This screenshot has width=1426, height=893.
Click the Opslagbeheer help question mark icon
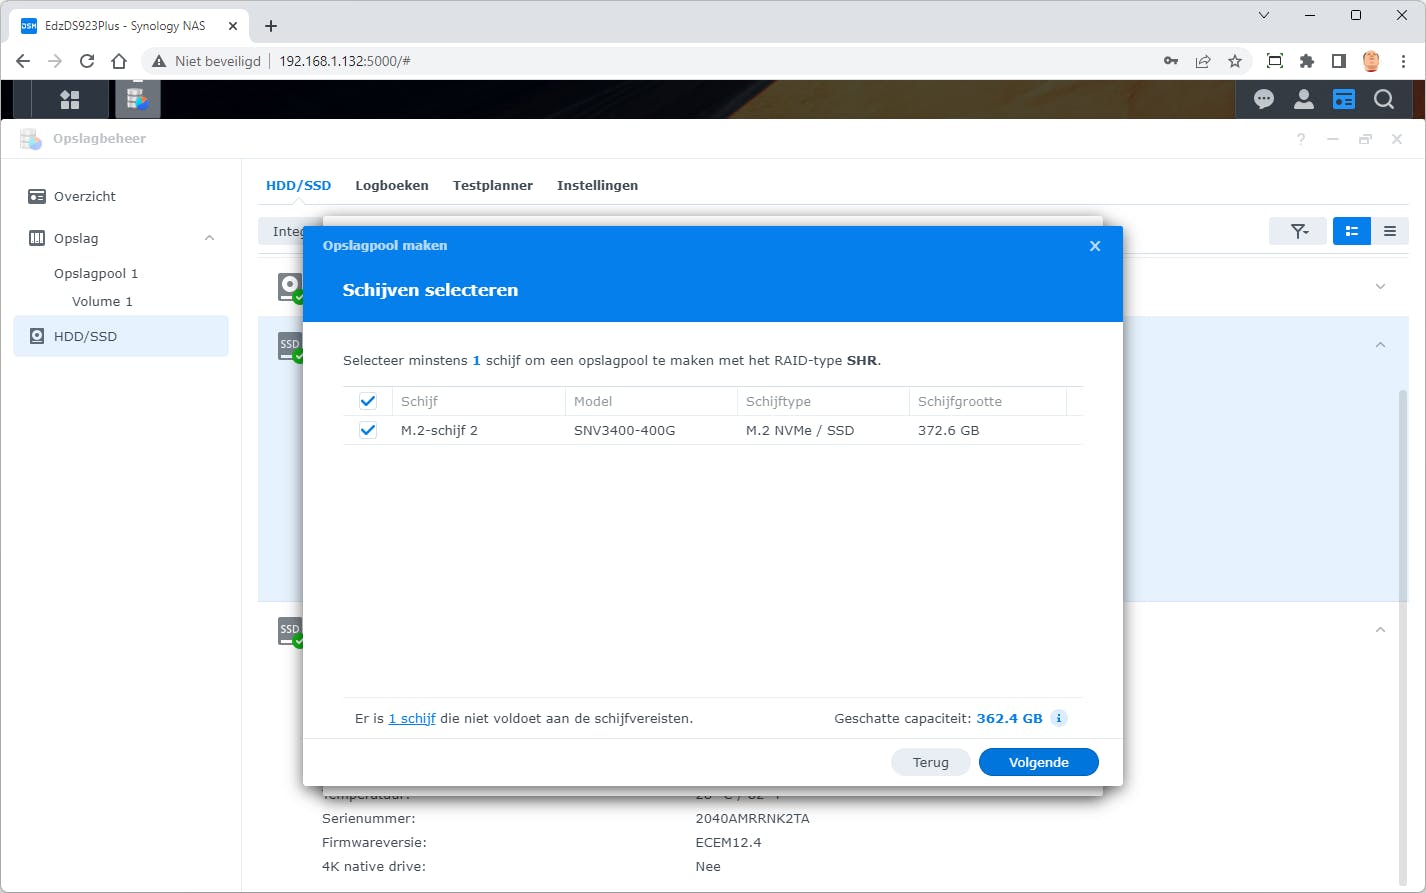pos(1301,139)
